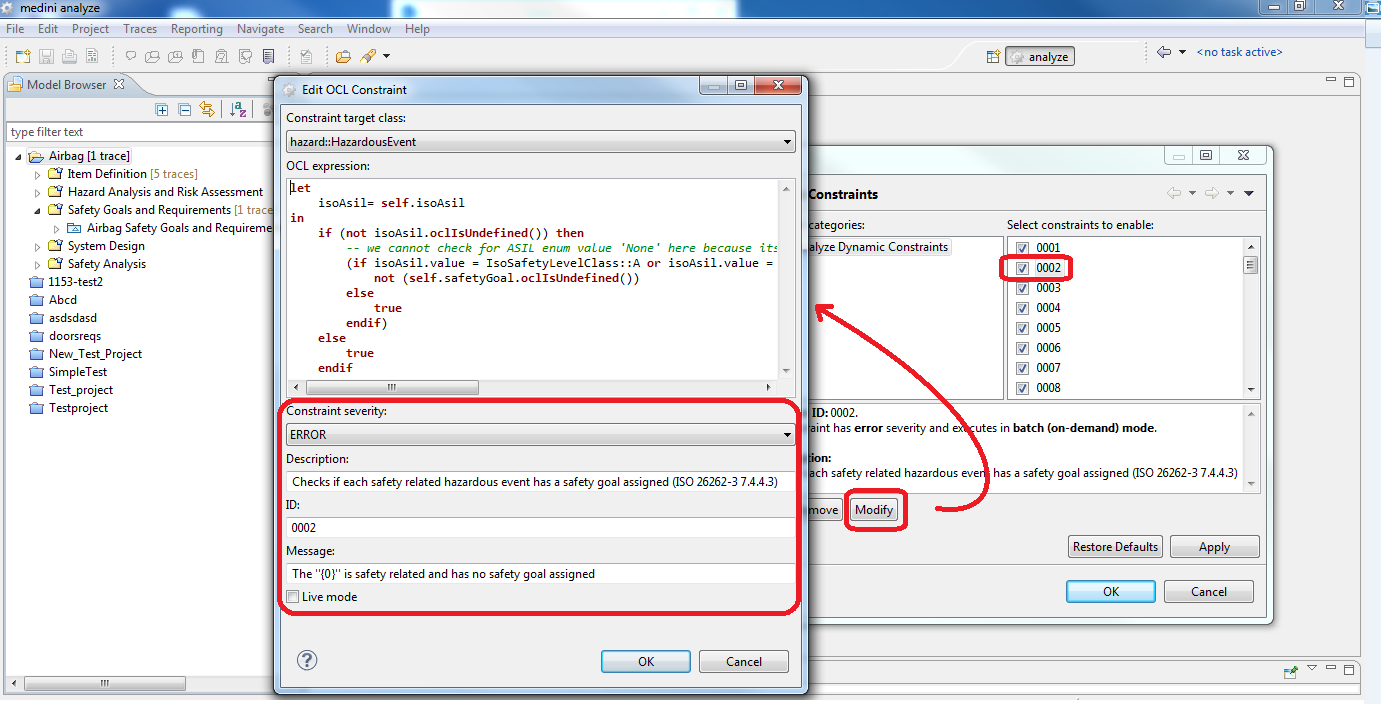Click Collapse All in Model Browser

coord(184,110)
